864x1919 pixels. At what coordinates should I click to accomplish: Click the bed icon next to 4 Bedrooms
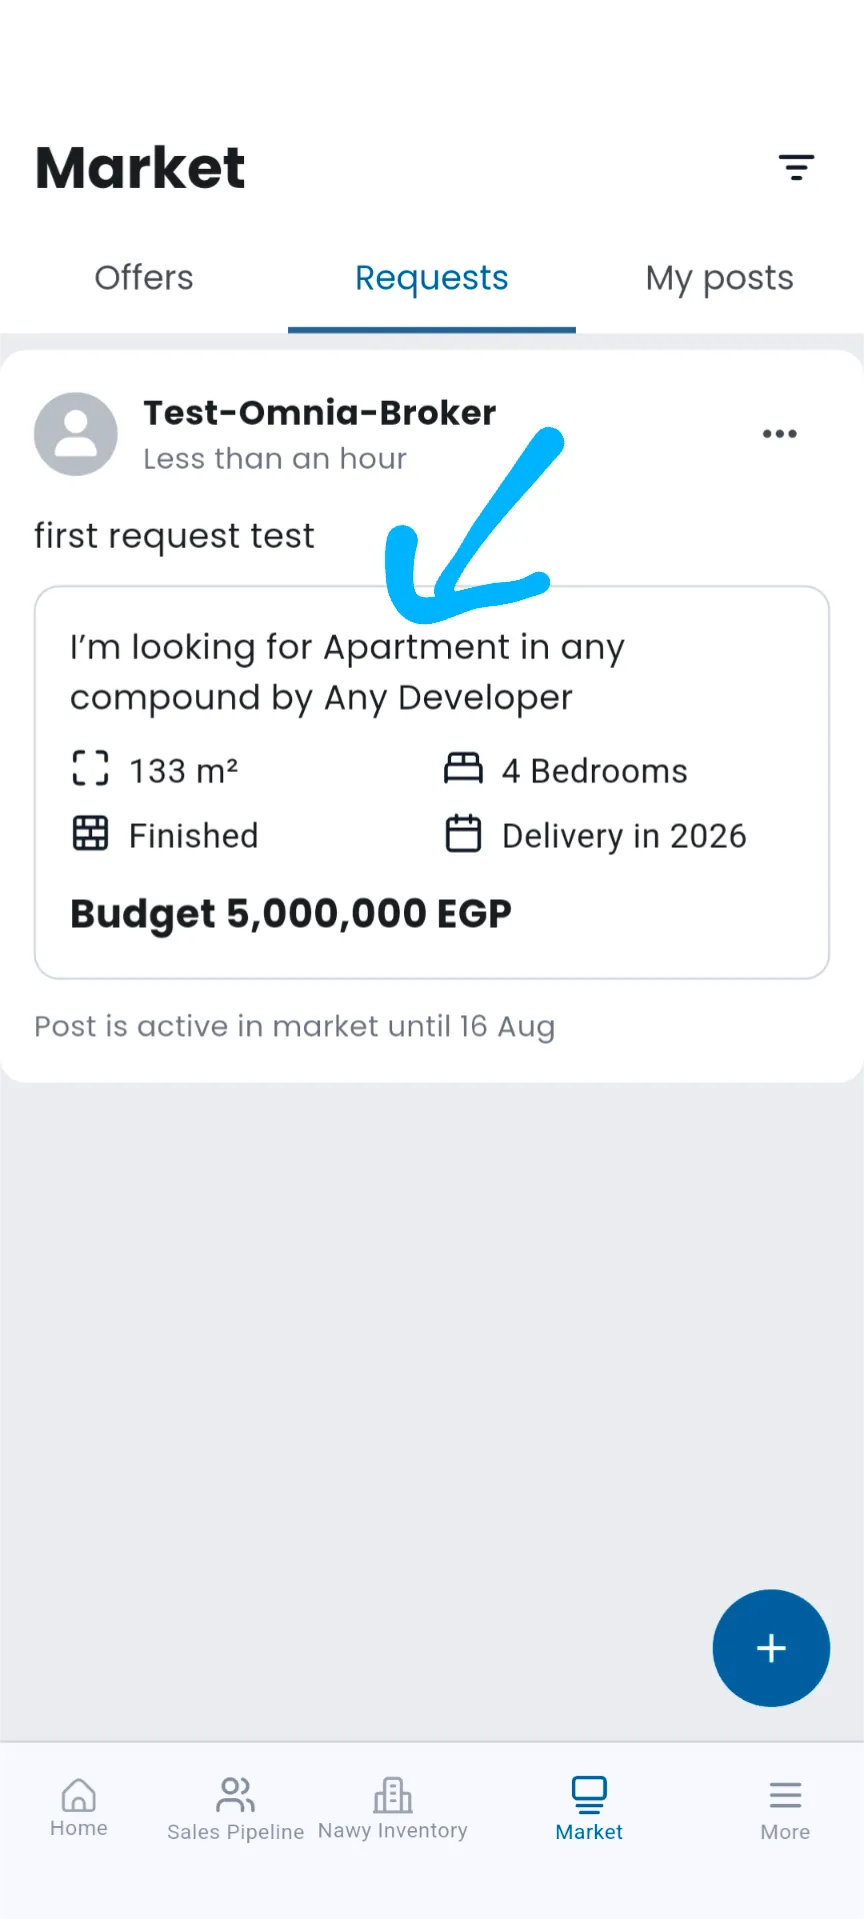tap(463, 769)
